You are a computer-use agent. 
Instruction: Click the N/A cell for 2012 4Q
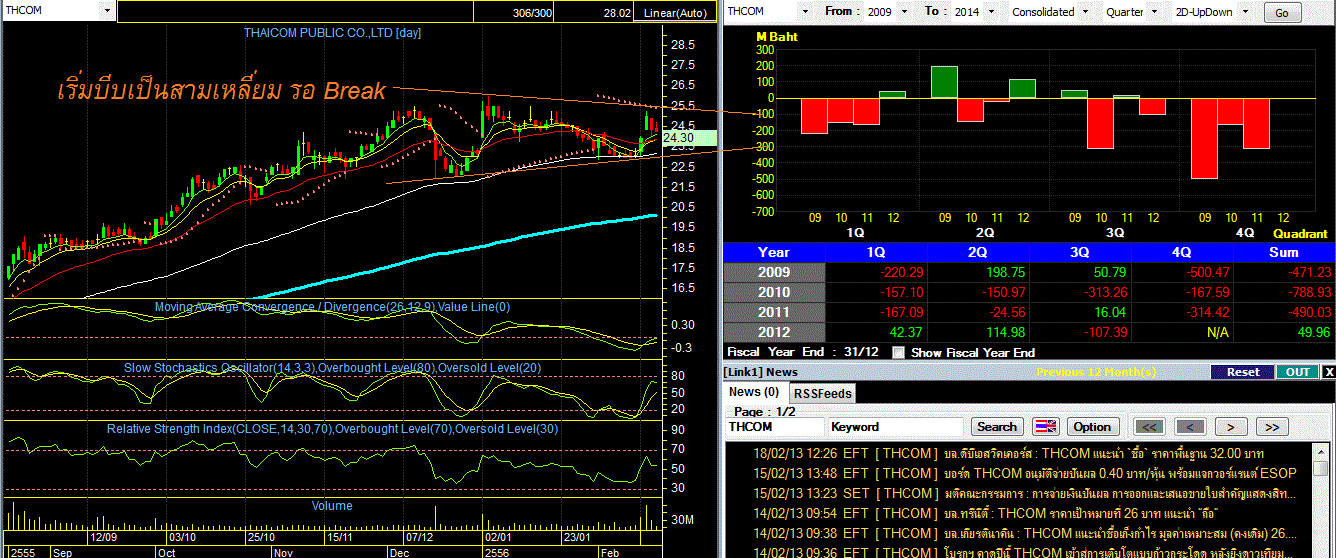tap(1182, 332)
